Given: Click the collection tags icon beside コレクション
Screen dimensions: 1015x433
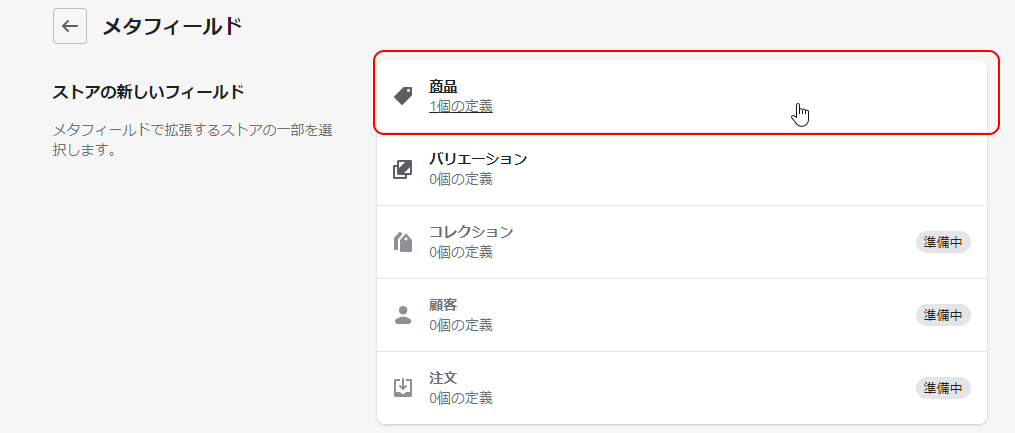Looking at the screenshot, I should (x=403, y=243).
